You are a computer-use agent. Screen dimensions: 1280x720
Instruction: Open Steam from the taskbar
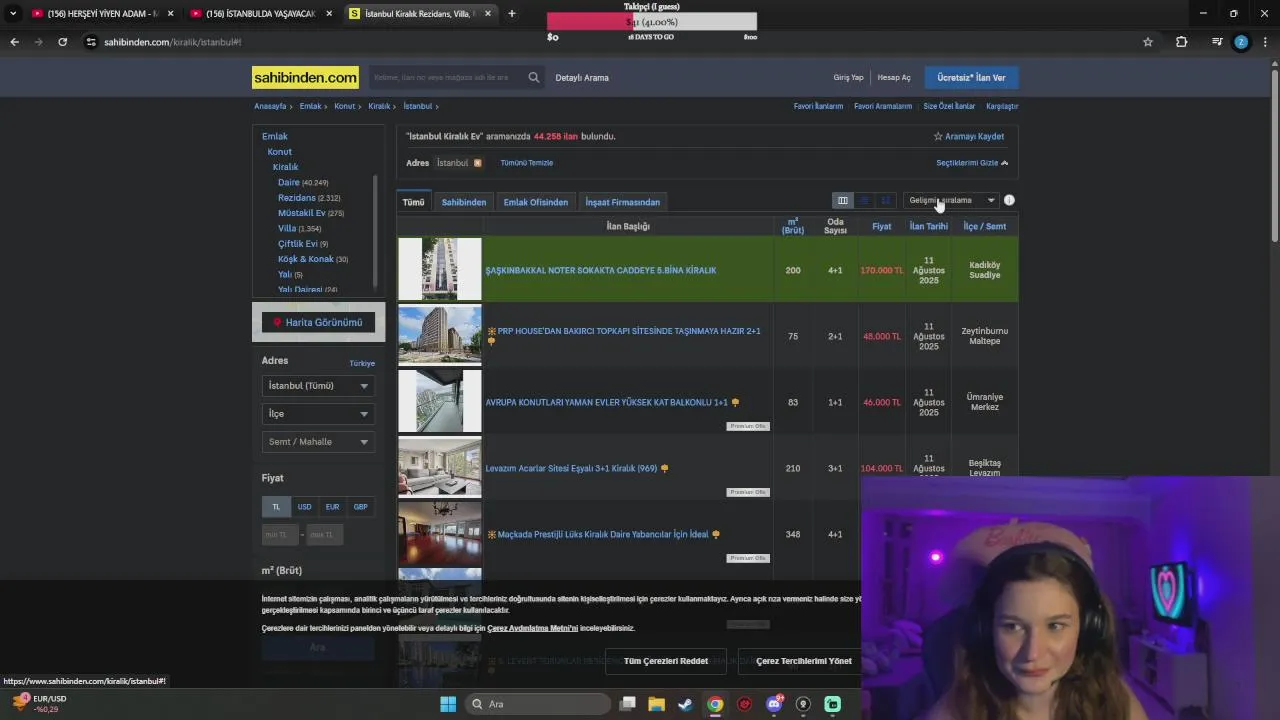coord(685,704)
